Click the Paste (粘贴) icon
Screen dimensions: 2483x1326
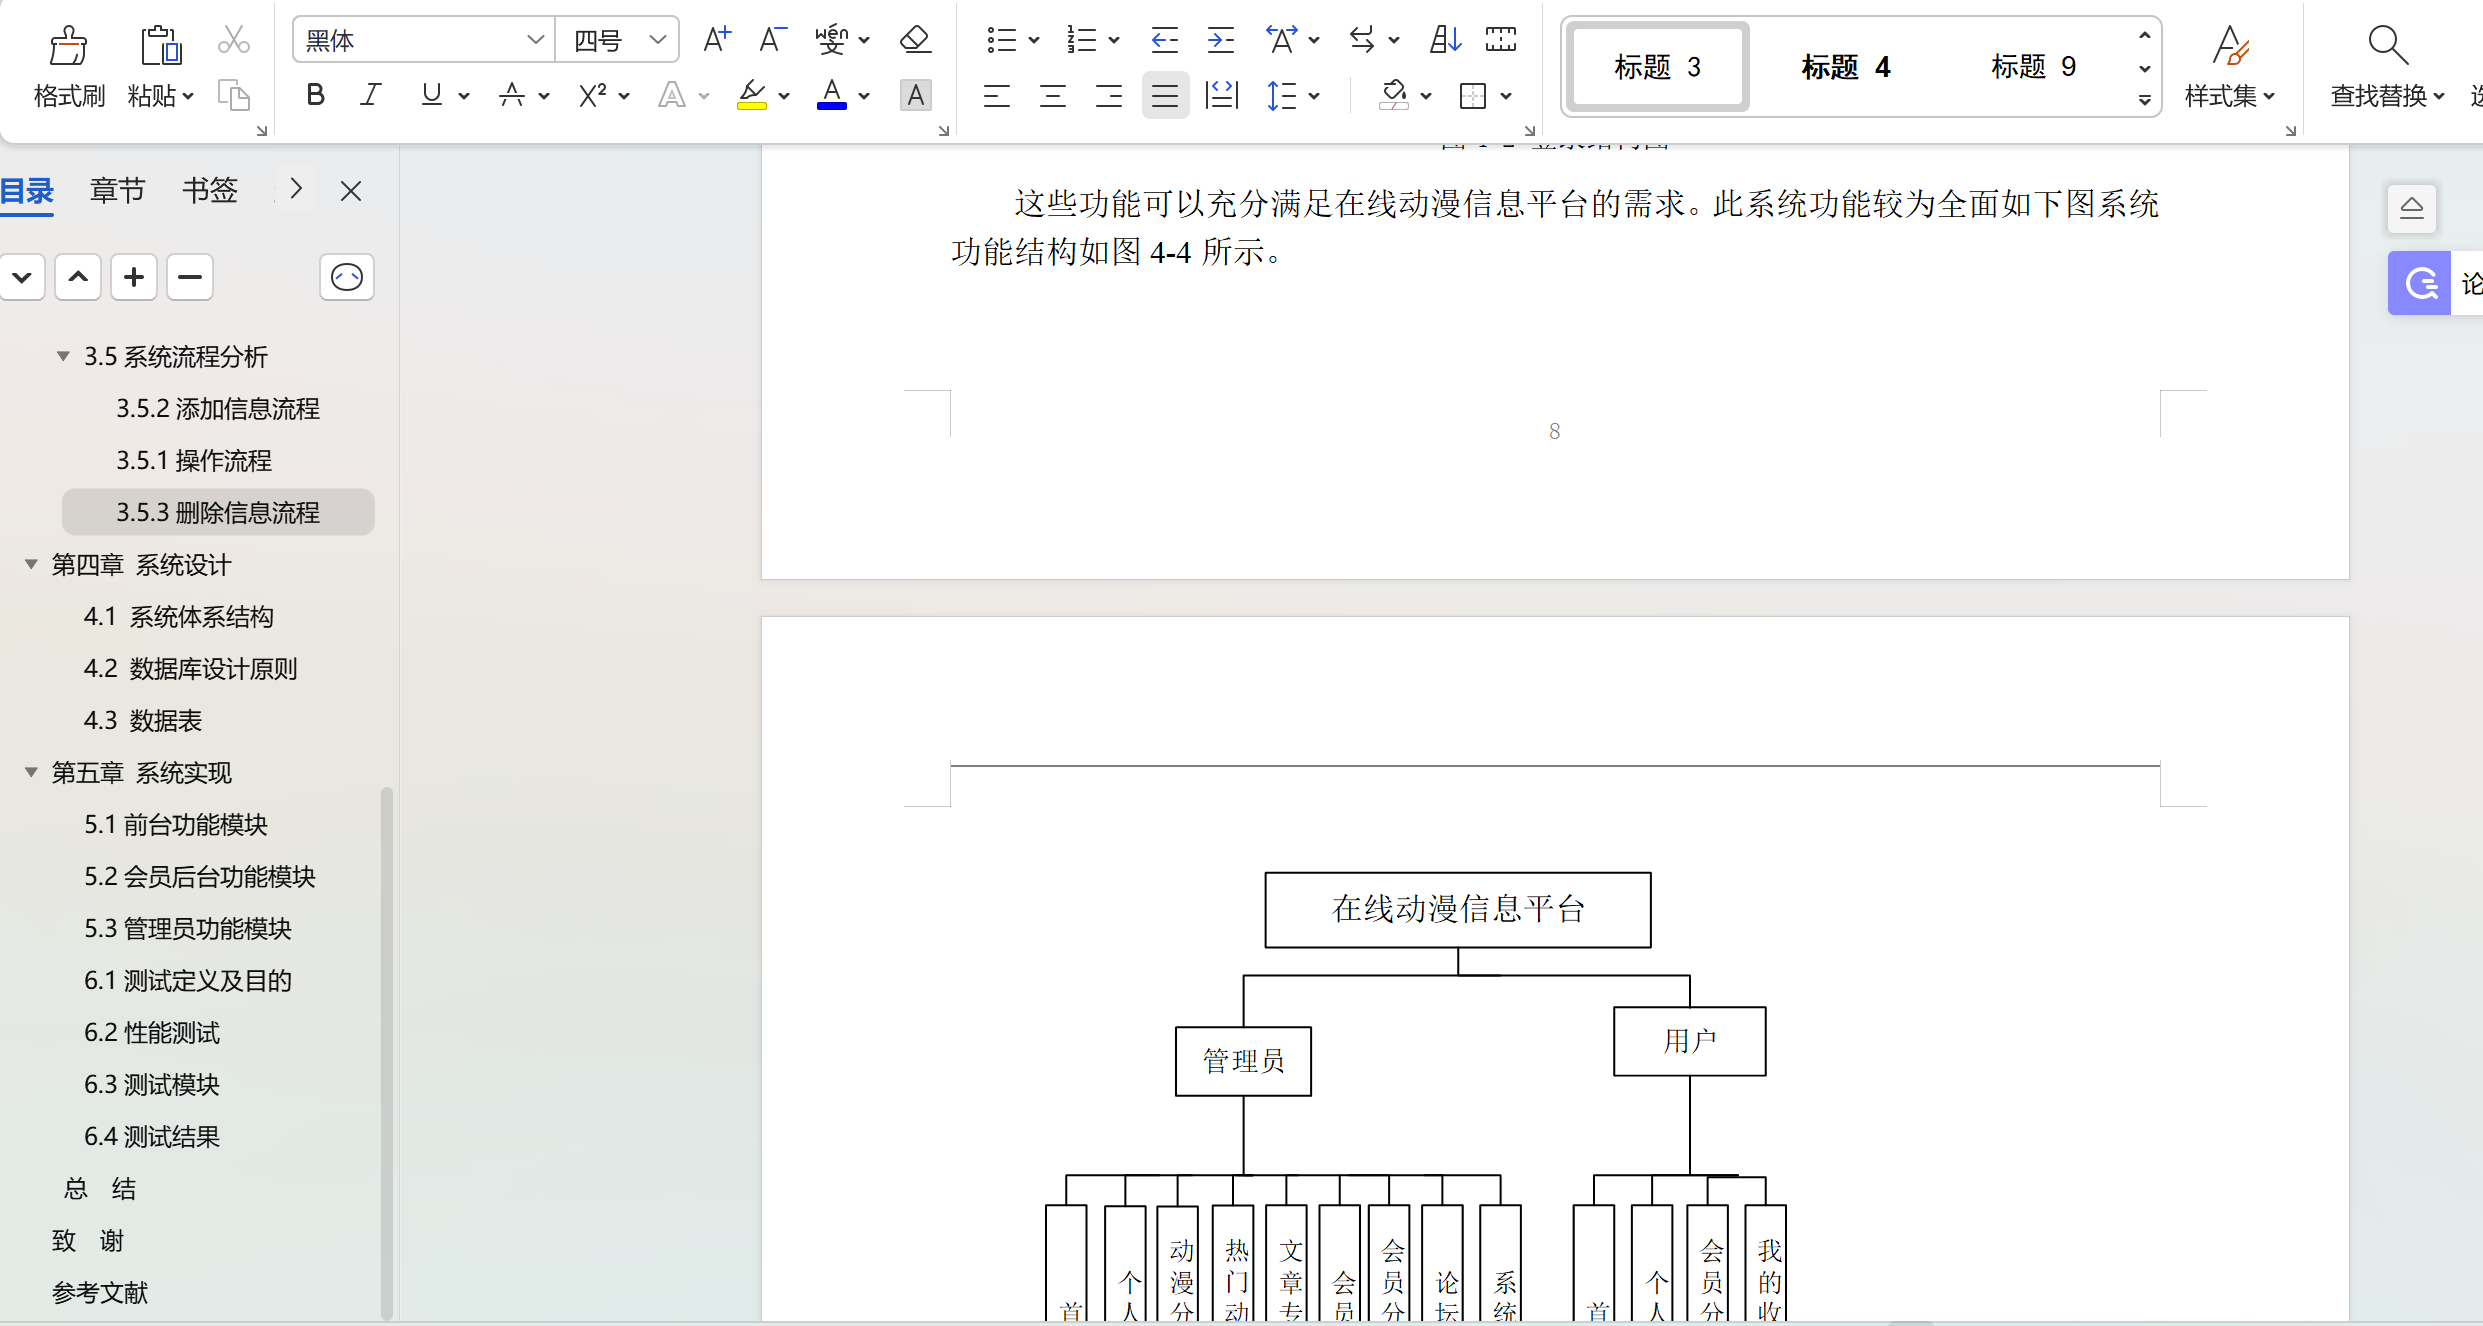[x=160, y=46]
